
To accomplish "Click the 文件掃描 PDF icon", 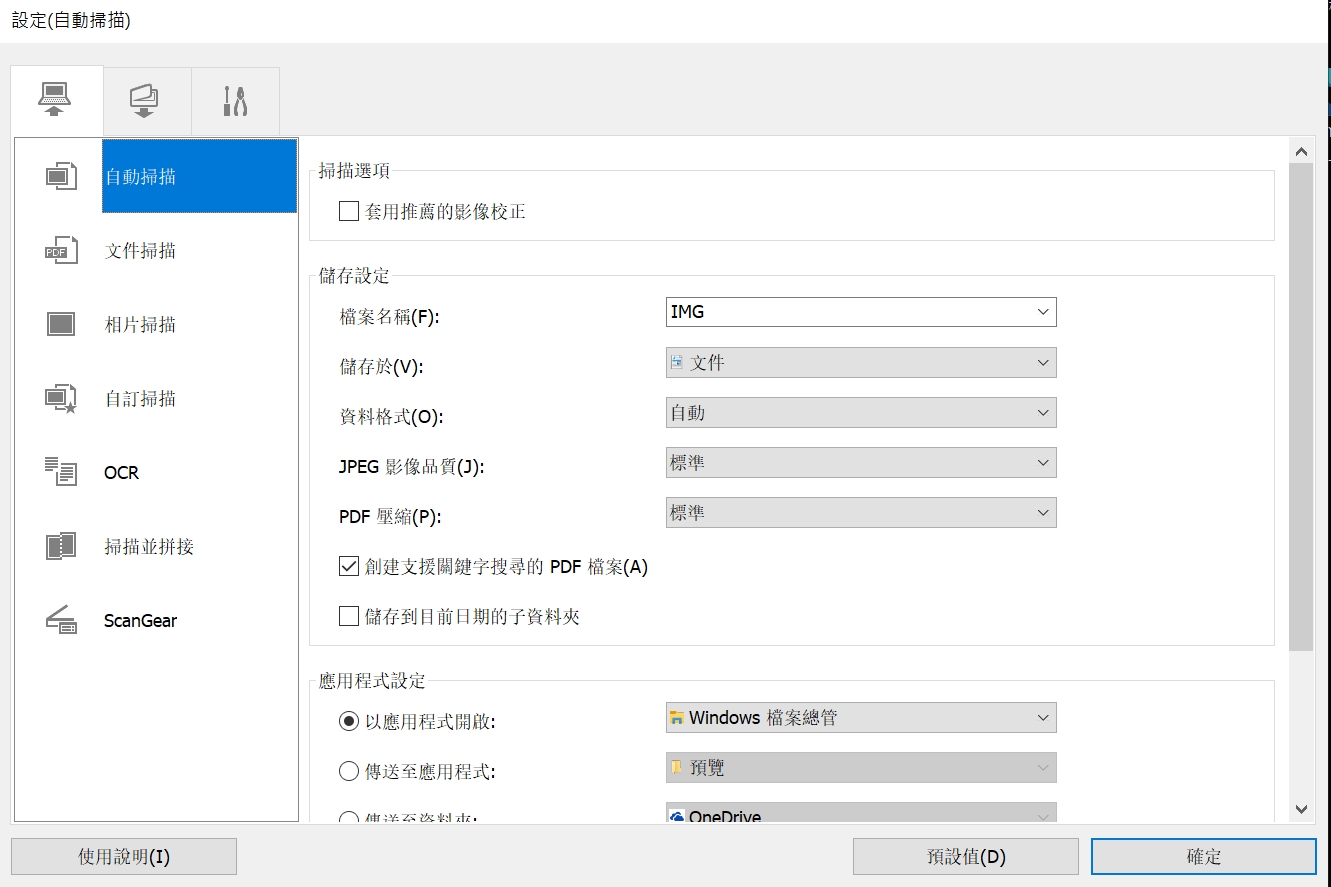I will (x=61, y=251).
